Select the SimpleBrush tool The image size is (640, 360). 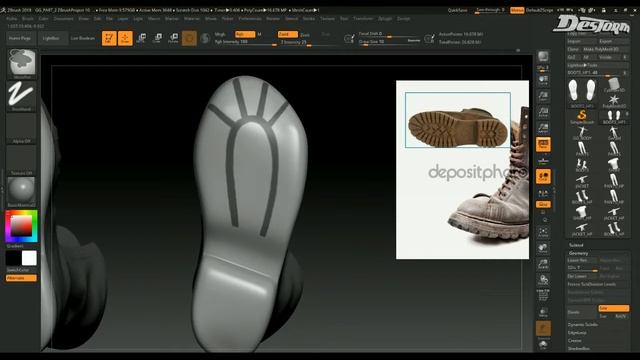(x=582, y=116)
